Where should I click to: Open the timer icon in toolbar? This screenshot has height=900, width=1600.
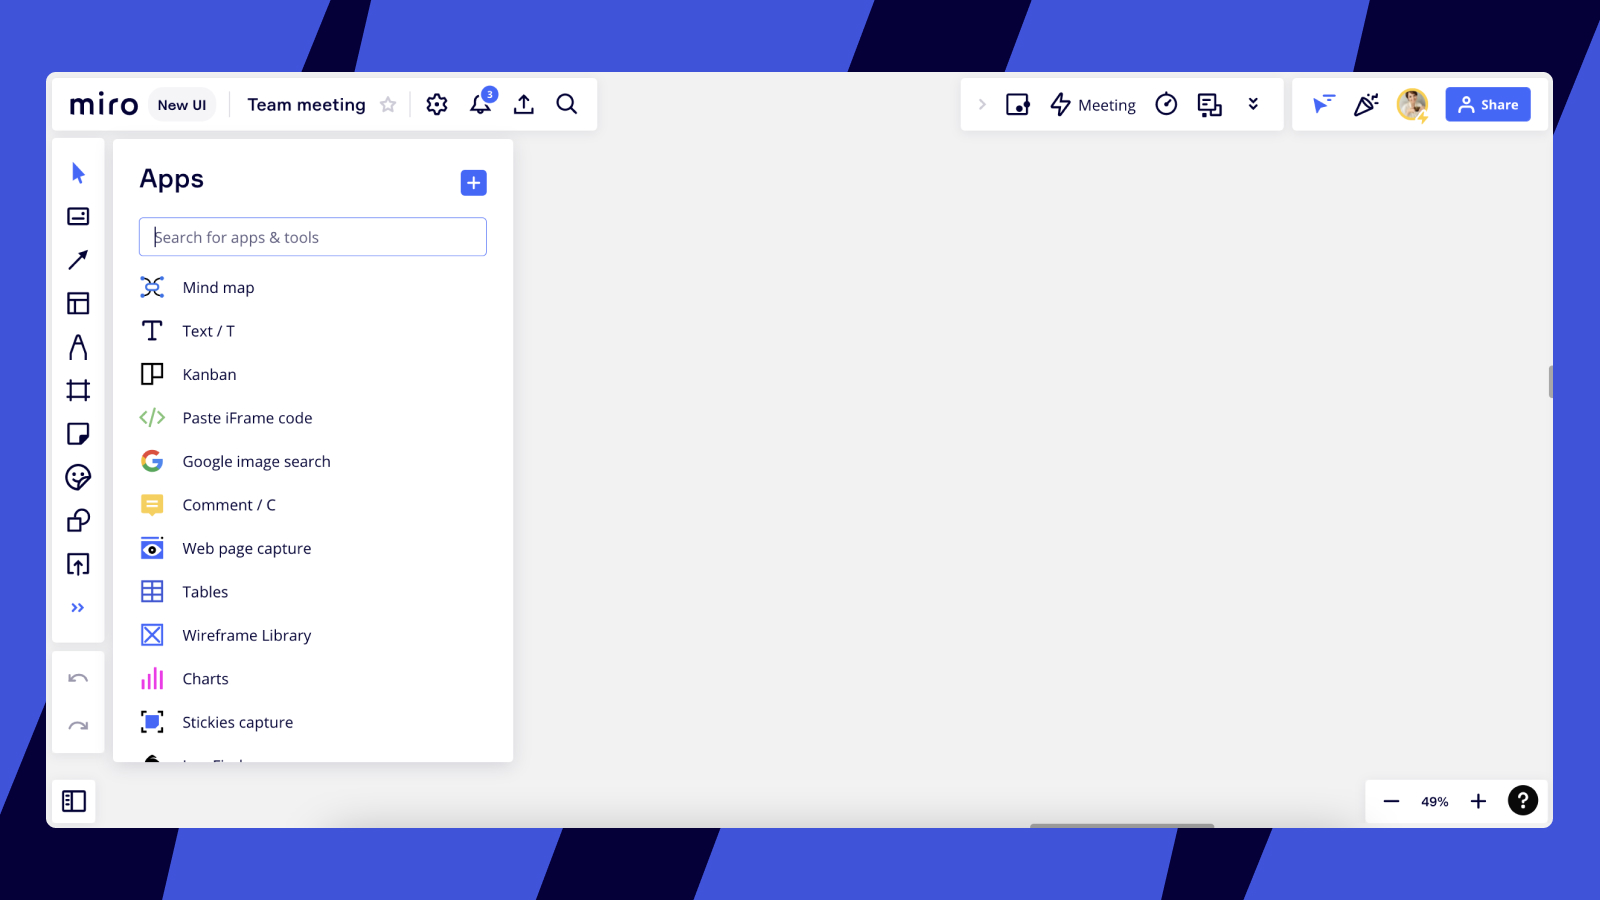click(x=1166, y=105)
